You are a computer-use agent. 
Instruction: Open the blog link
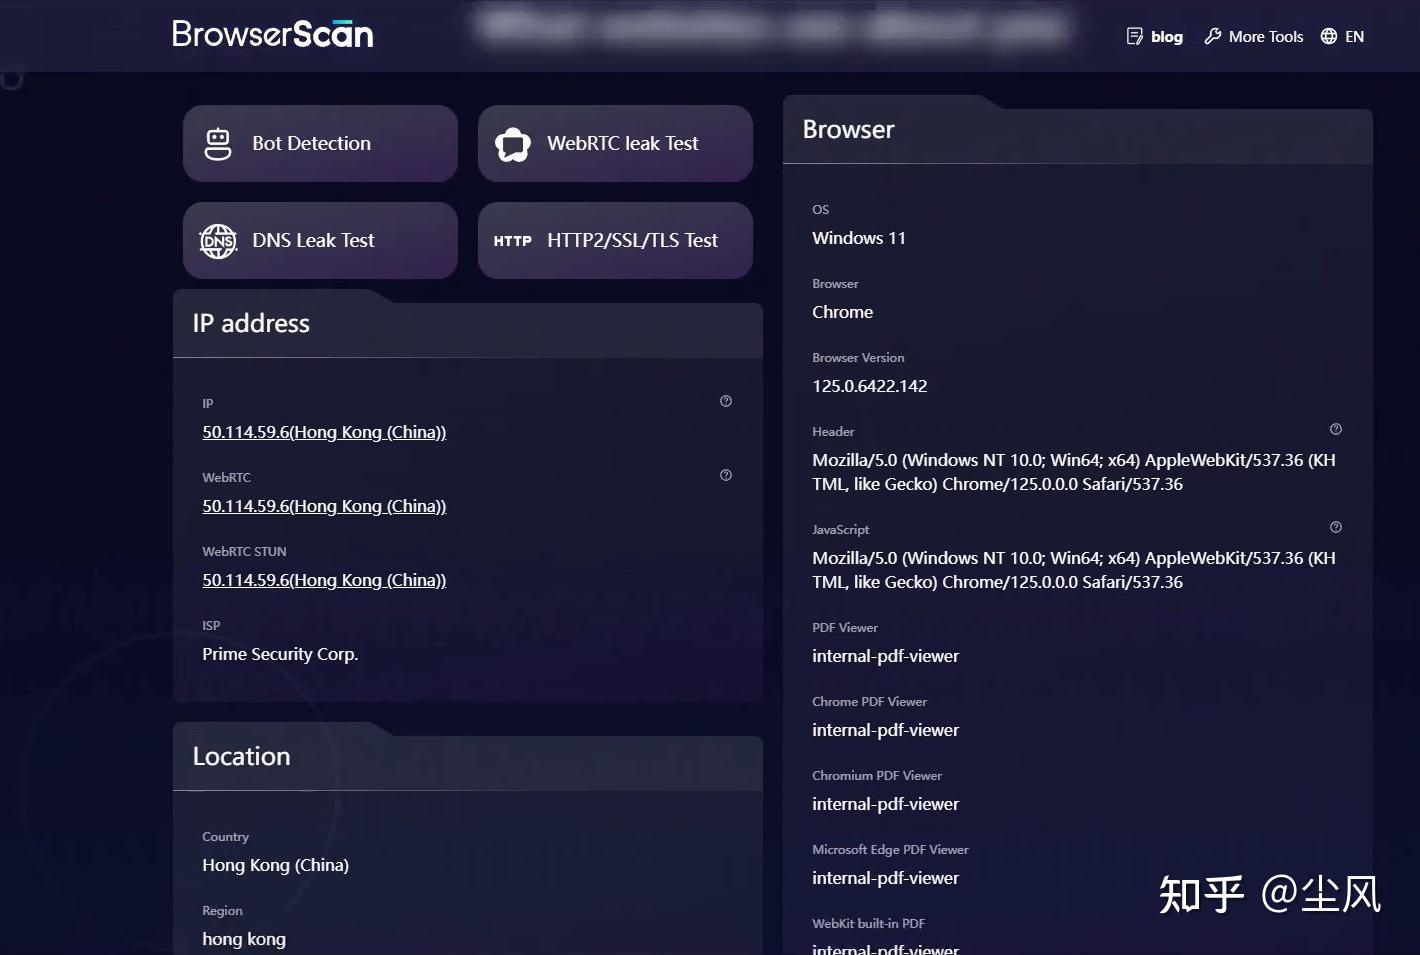1166,36
